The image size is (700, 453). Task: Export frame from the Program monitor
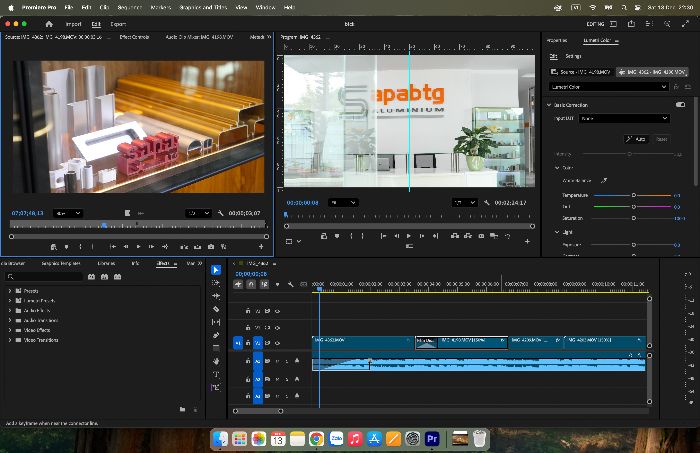pyautogui.click(x=481, y=236)
